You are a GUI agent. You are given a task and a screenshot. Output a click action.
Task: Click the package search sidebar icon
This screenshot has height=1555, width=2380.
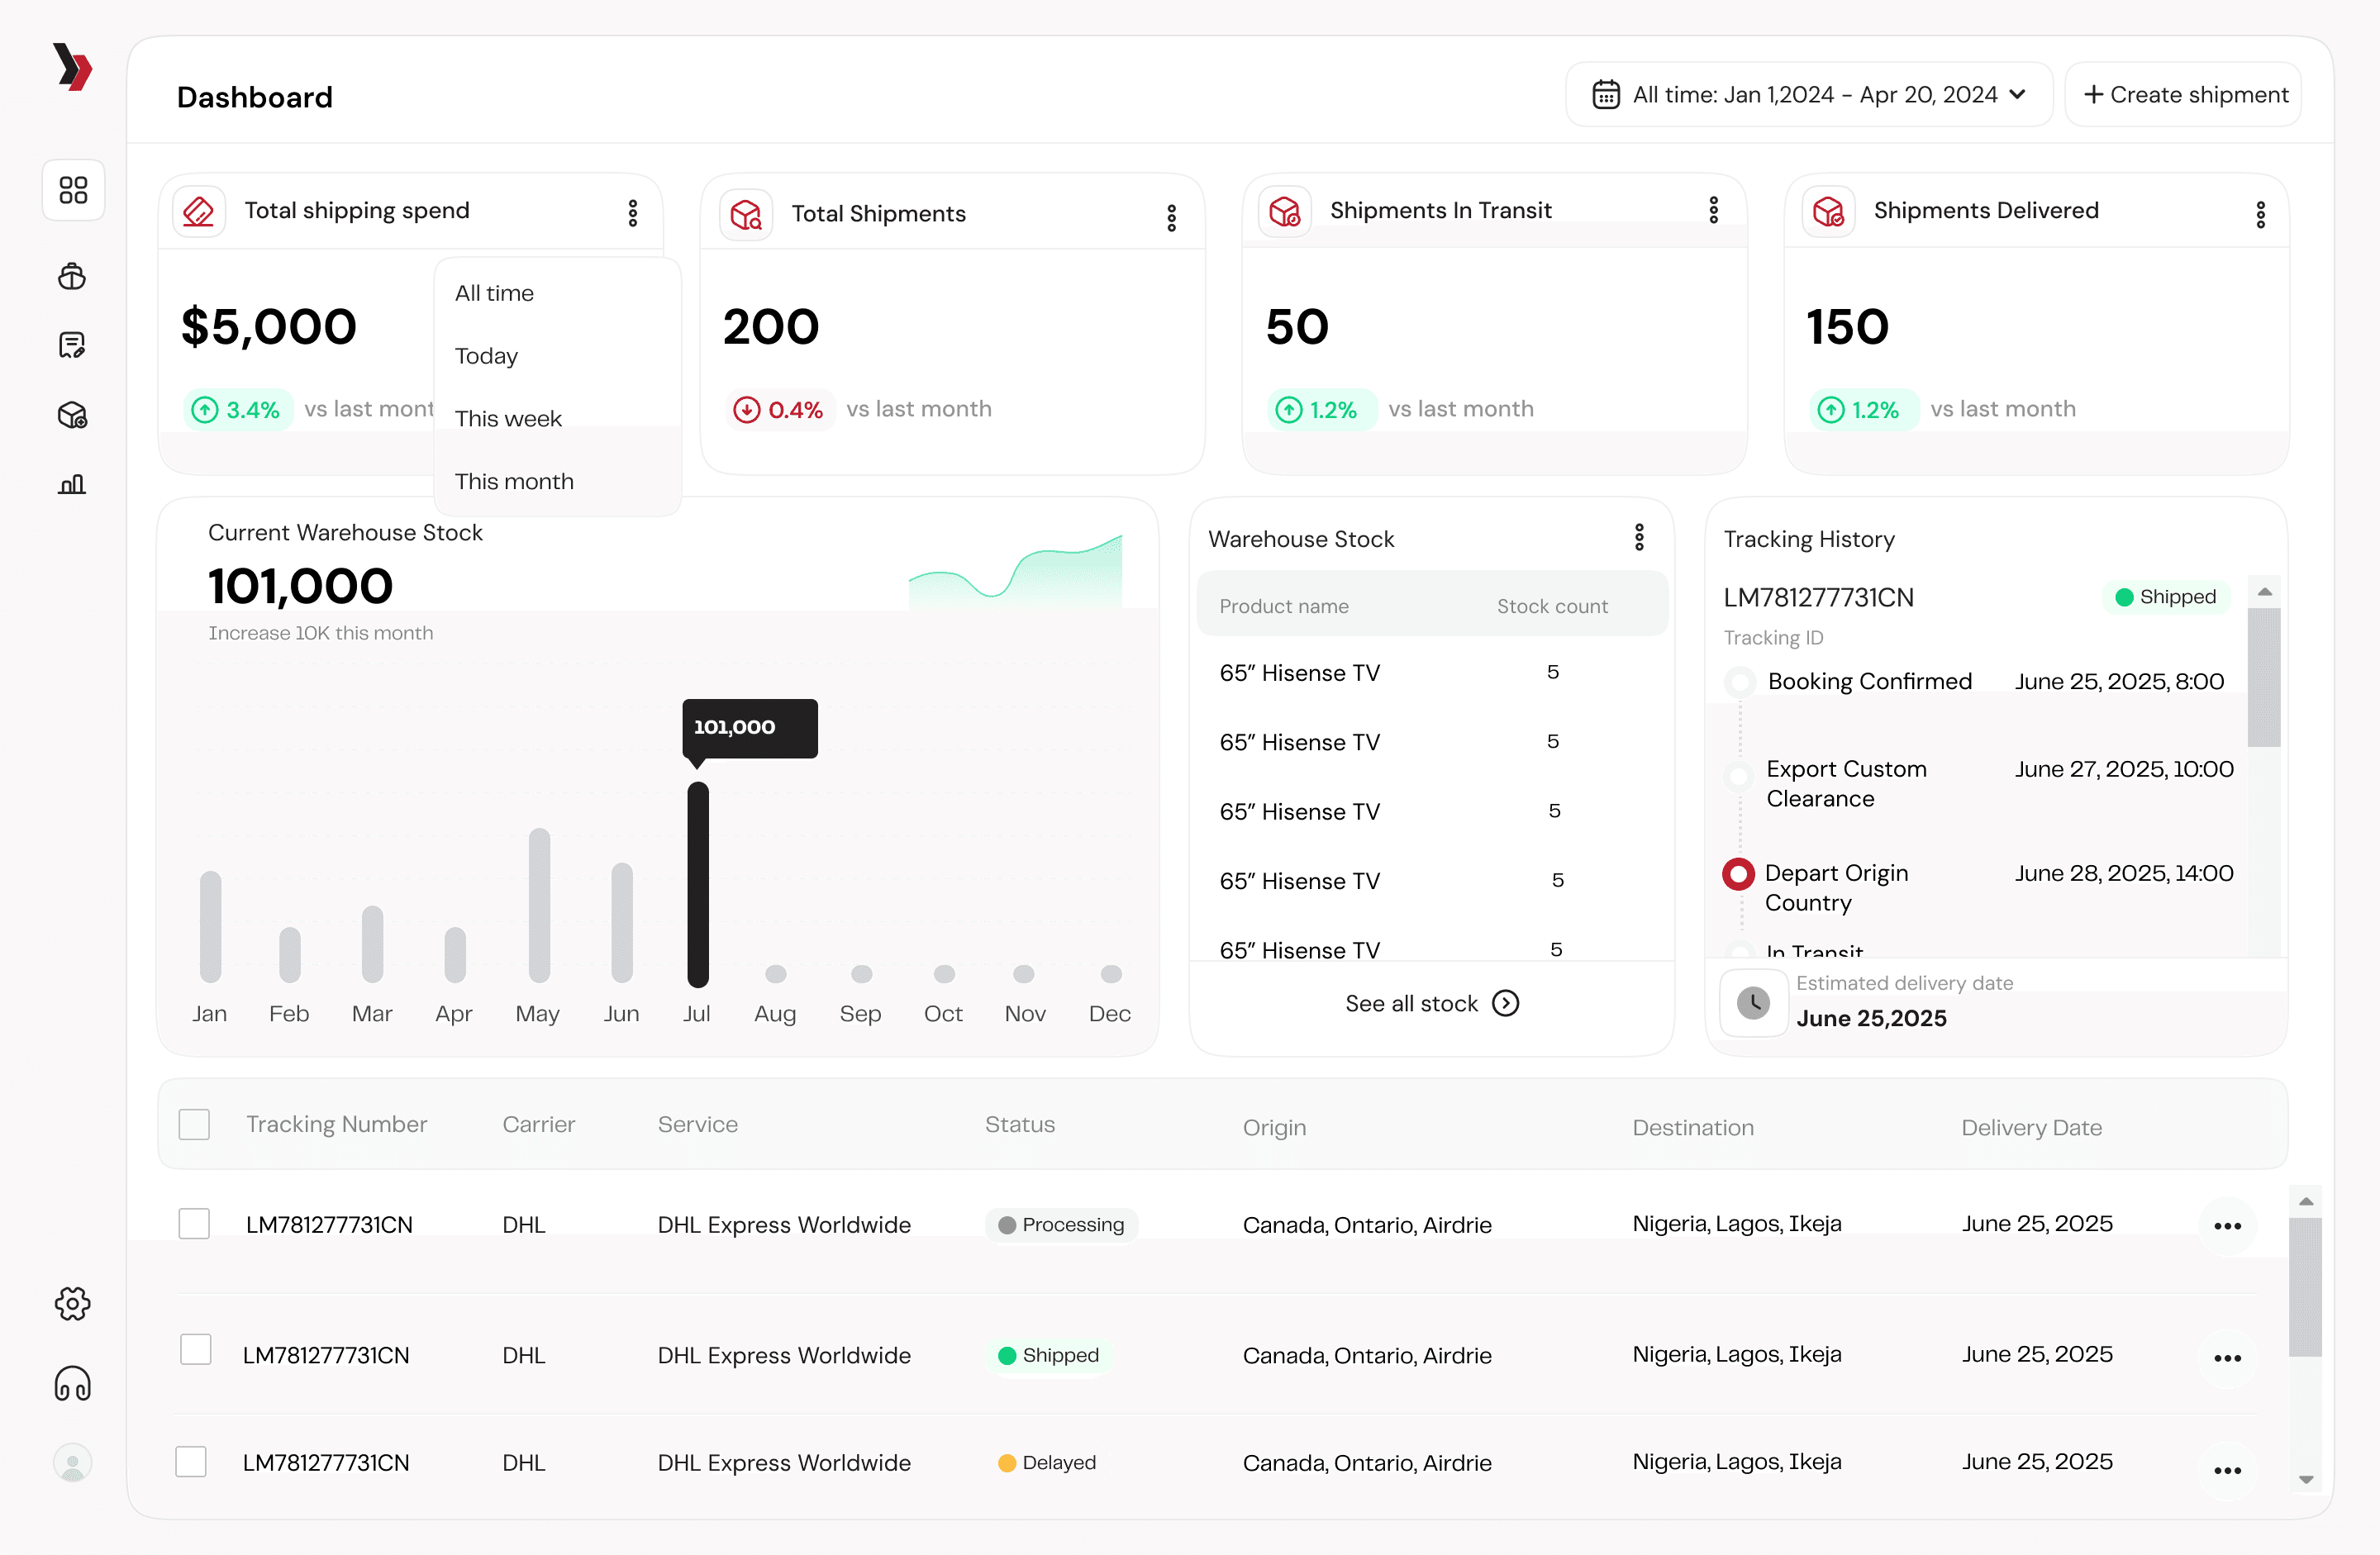tap(72, 415)
